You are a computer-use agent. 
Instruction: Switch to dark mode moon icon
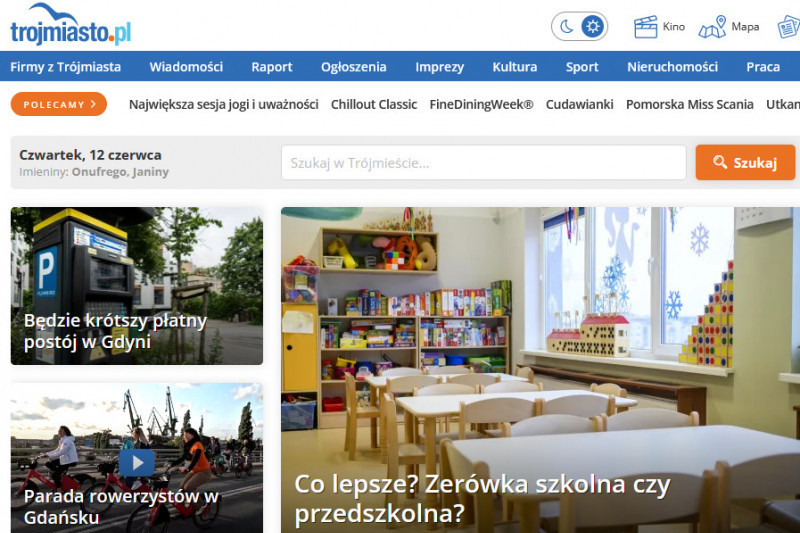[x=566, y=27]
